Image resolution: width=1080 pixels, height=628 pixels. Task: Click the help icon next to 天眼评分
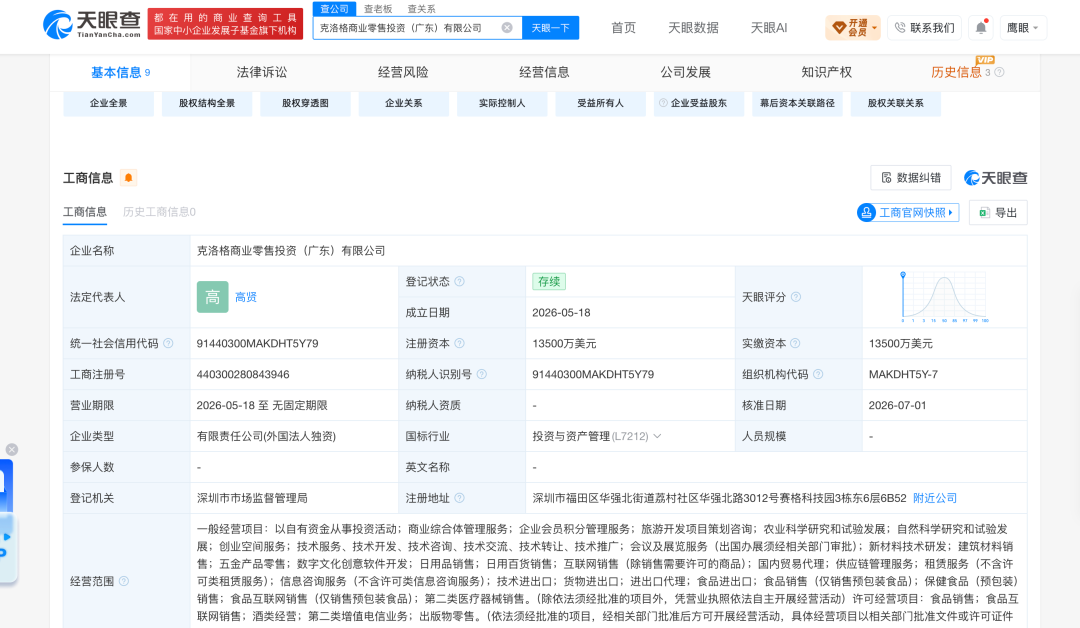pos(796,297)
